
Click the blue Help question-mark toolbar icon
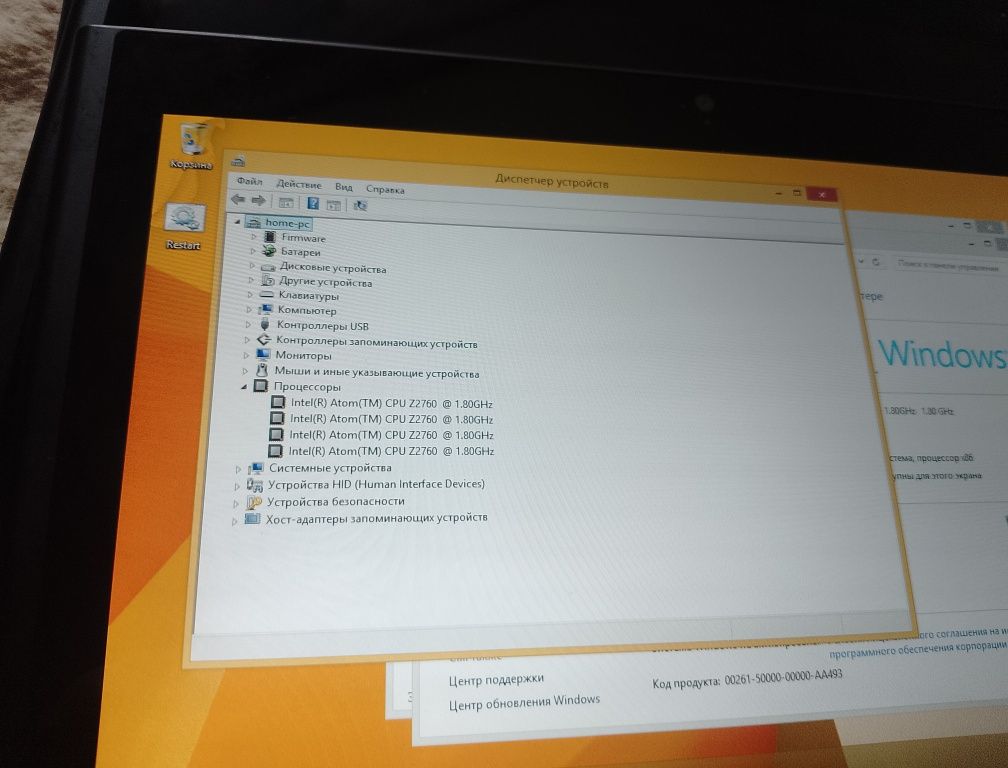click(x=313, y=204)
